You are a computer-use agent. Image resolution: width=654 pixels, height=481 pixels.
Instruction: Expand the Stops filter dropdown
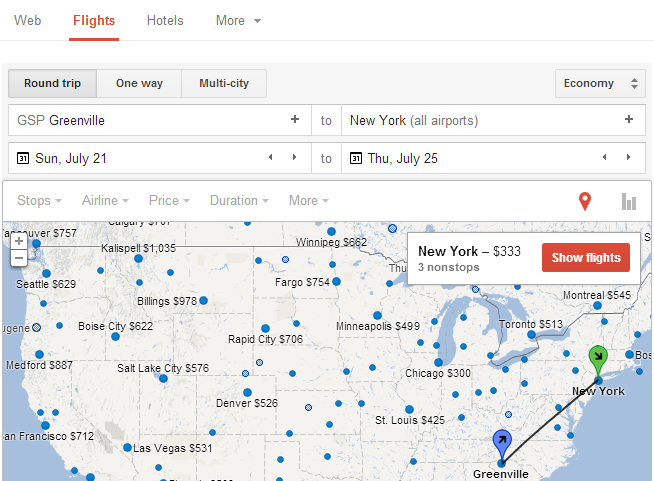point(39,201)
